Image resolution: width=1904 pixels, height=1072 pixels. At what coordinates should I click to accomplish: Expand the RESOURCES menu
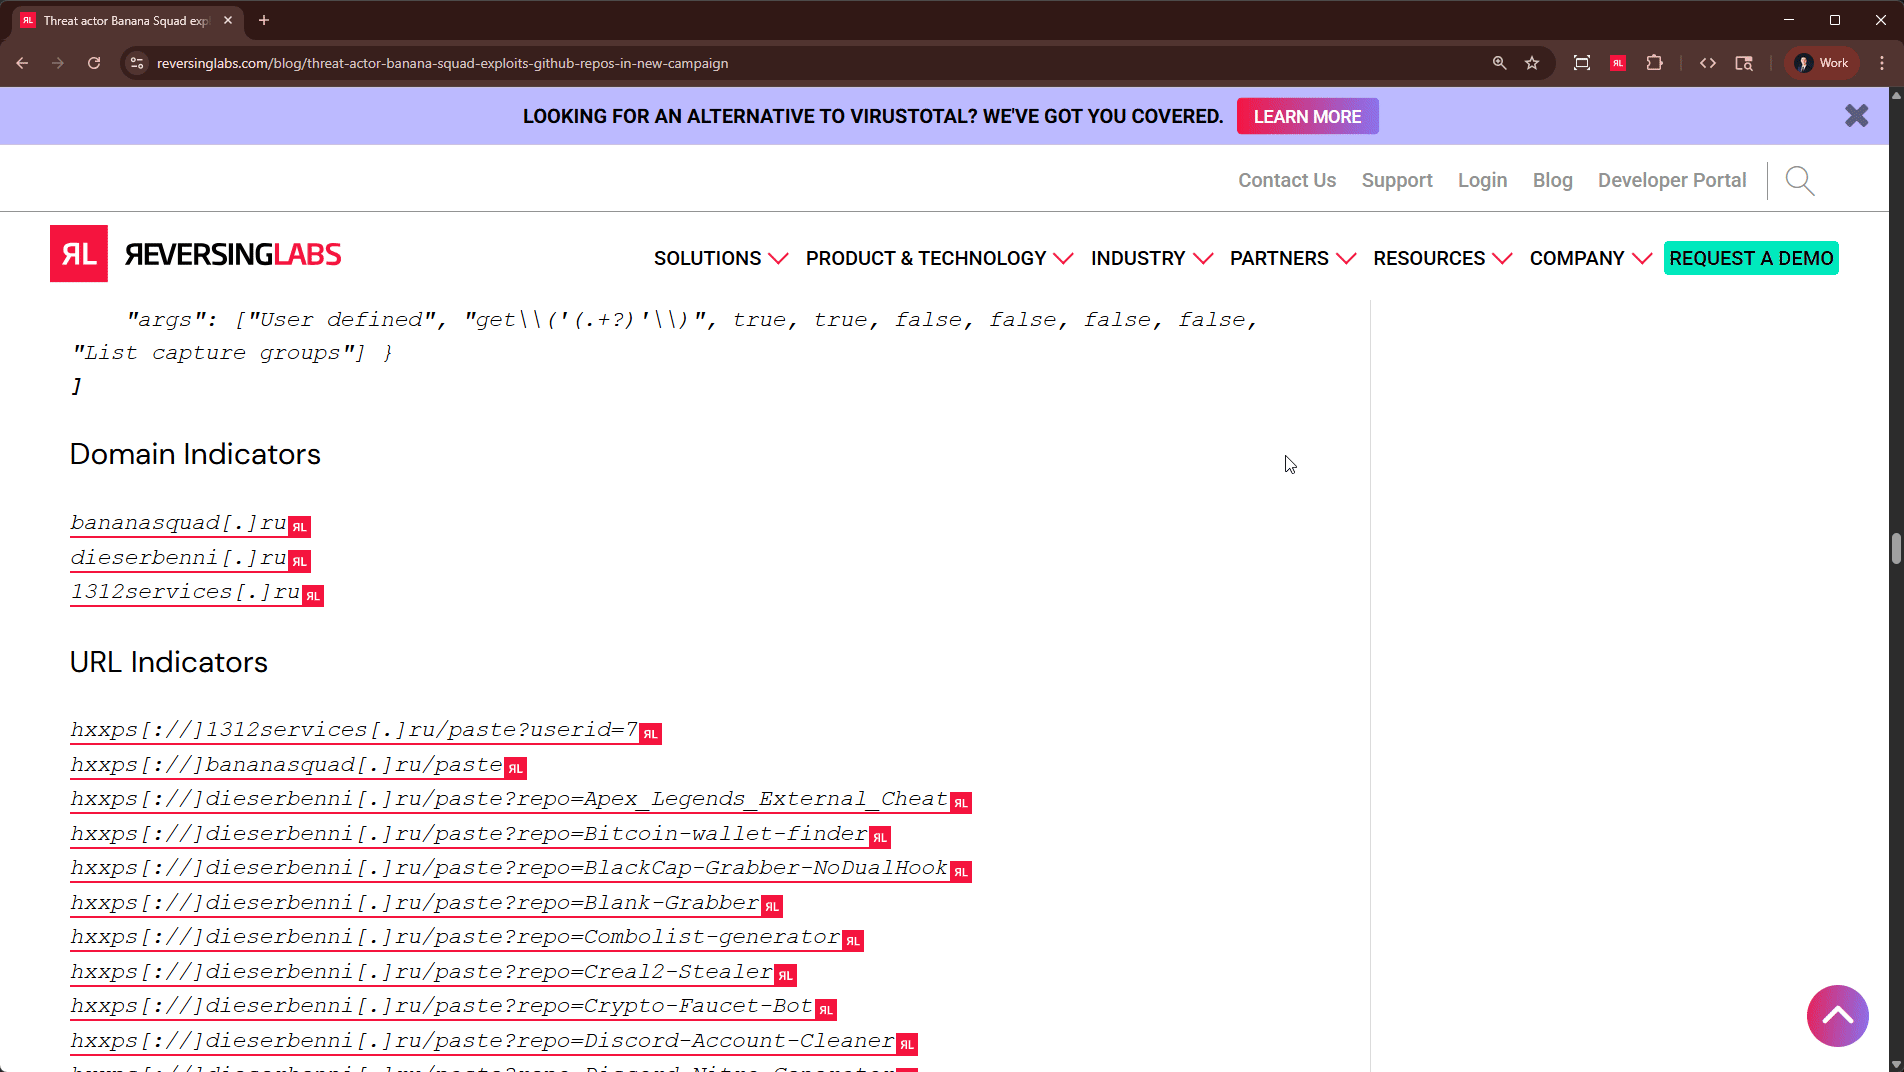[1442, 258]
